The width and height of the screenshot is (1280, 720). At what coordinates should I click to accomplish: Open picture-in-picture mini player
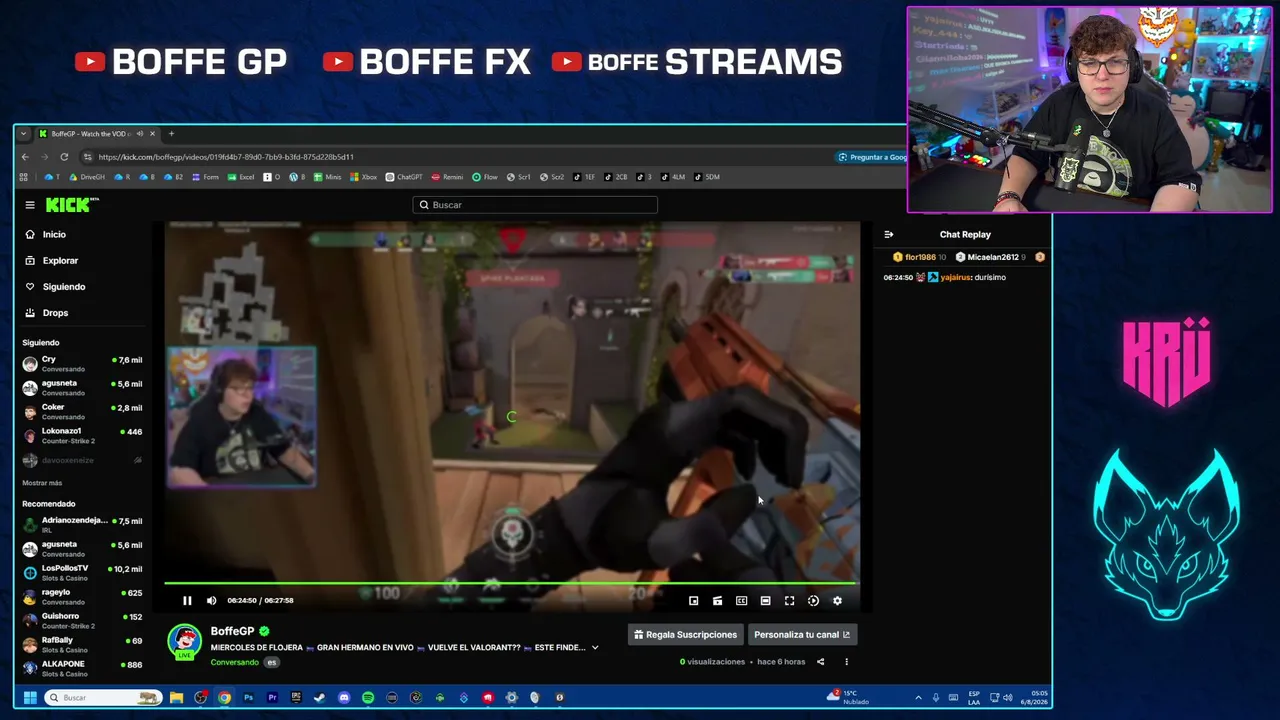[x=693, y=601]
